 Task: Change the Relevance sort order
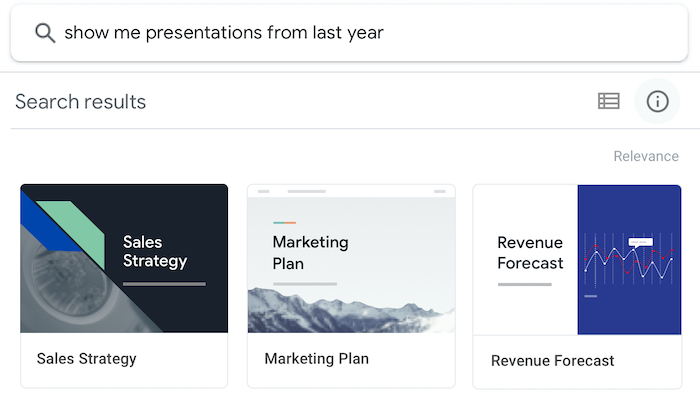click(x=645, y=156)
